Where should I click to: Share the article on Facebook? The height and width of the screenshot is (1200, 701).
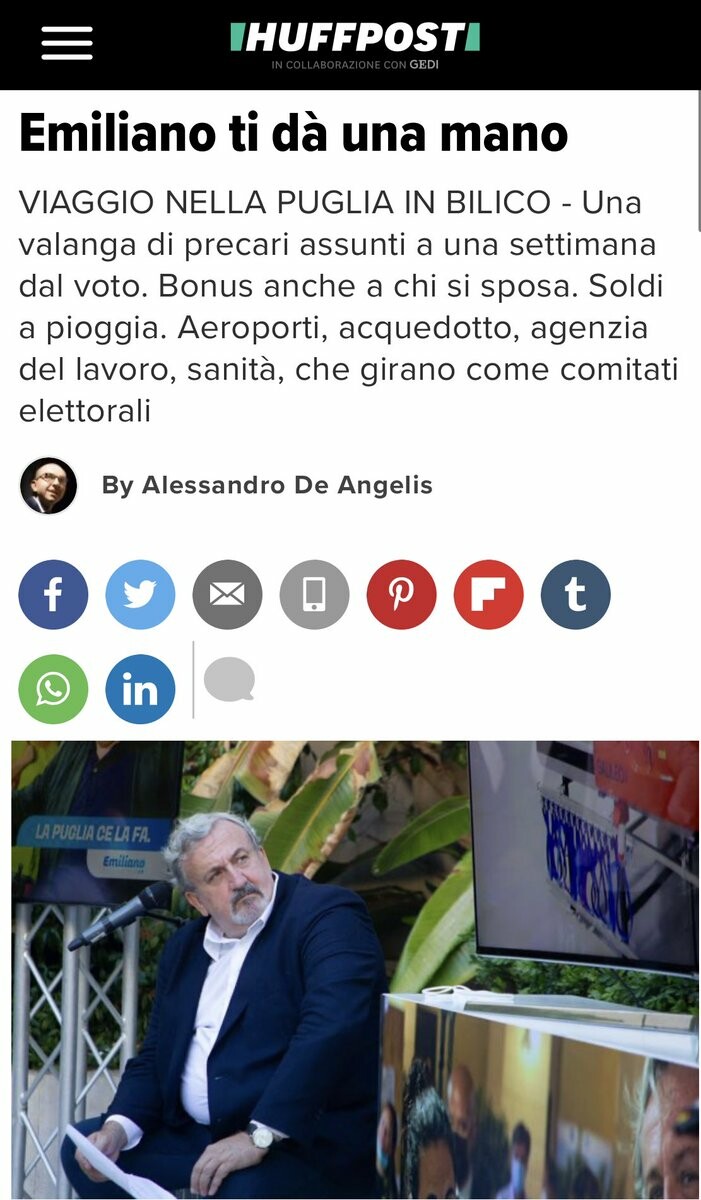pyautogui.click(x=53, y=595)
